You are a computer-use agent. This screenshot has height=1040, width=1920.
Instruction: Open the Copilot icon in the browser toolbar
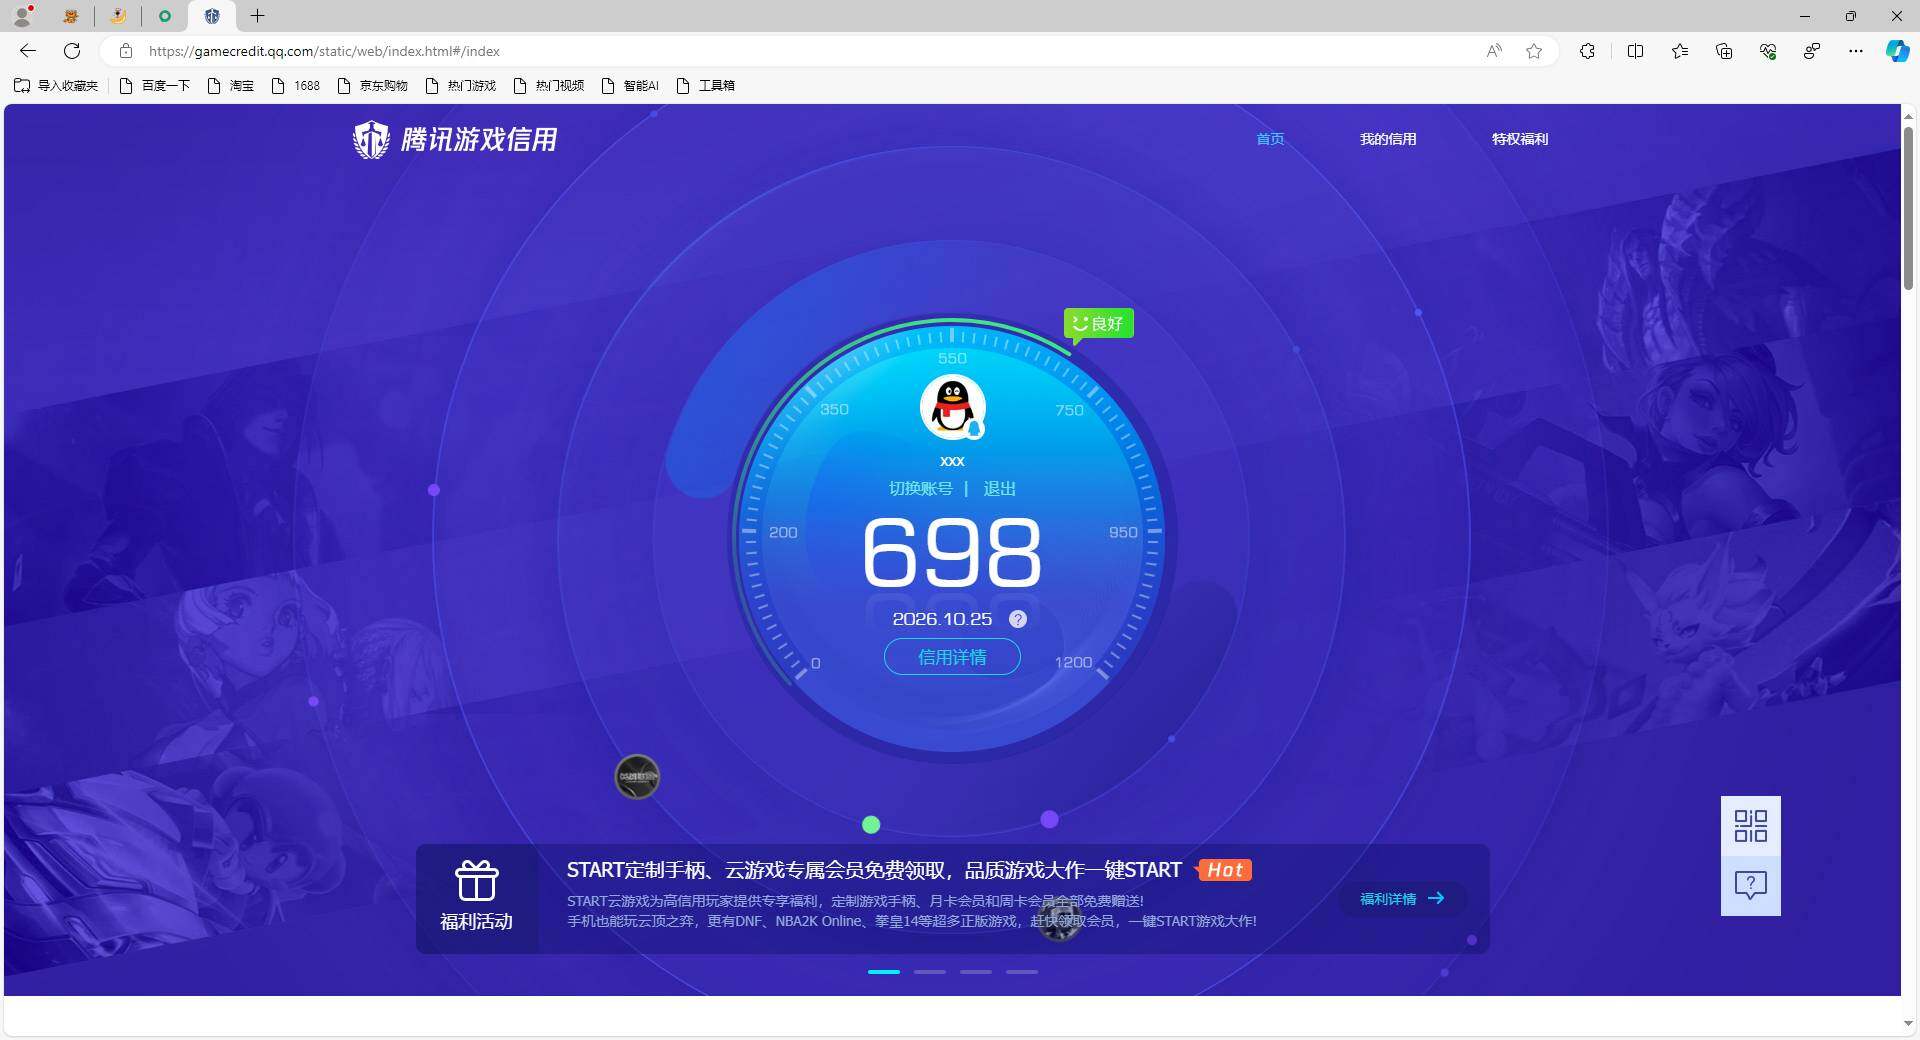coord(1897,51)
